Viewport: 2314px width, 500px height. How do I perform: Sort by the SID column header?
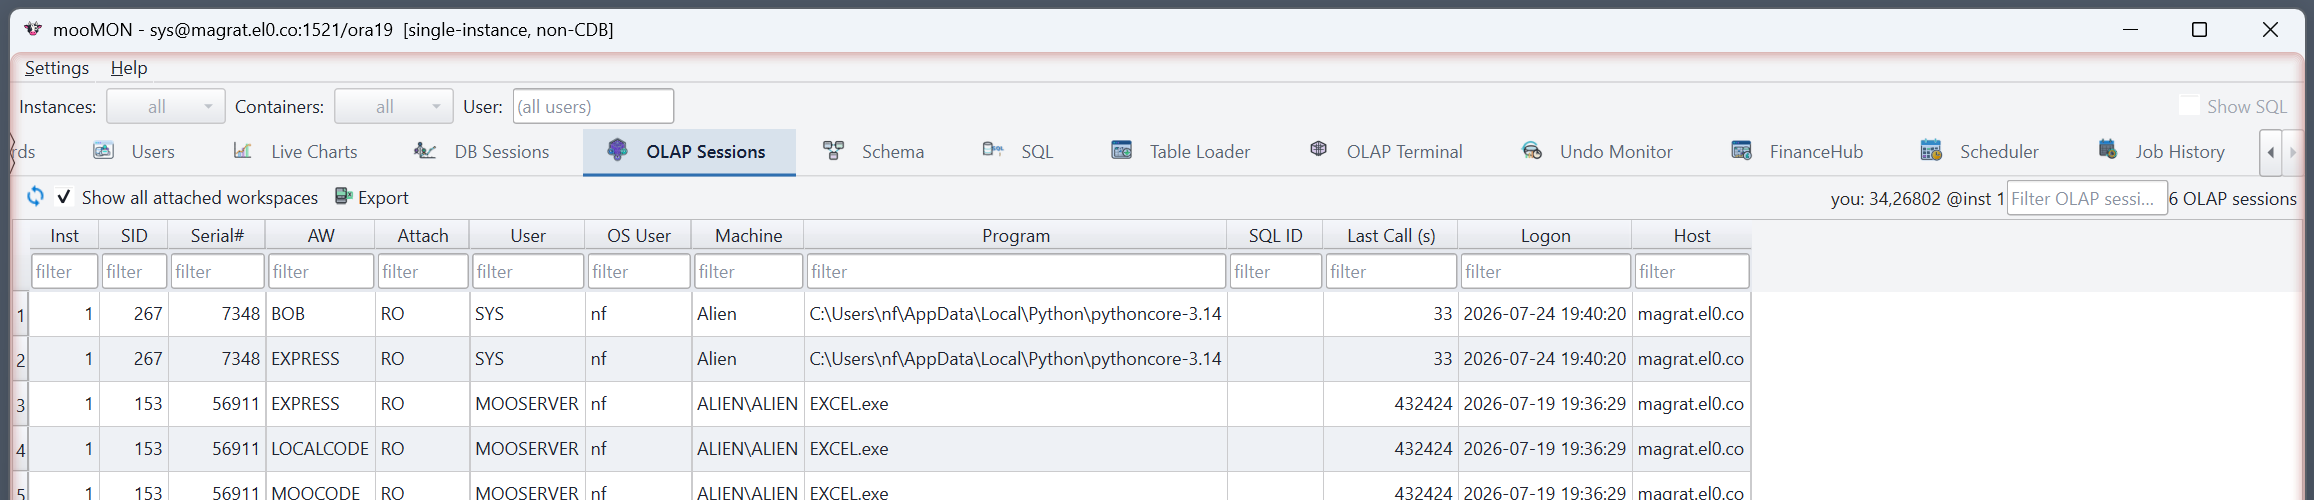tap(134, 235)
